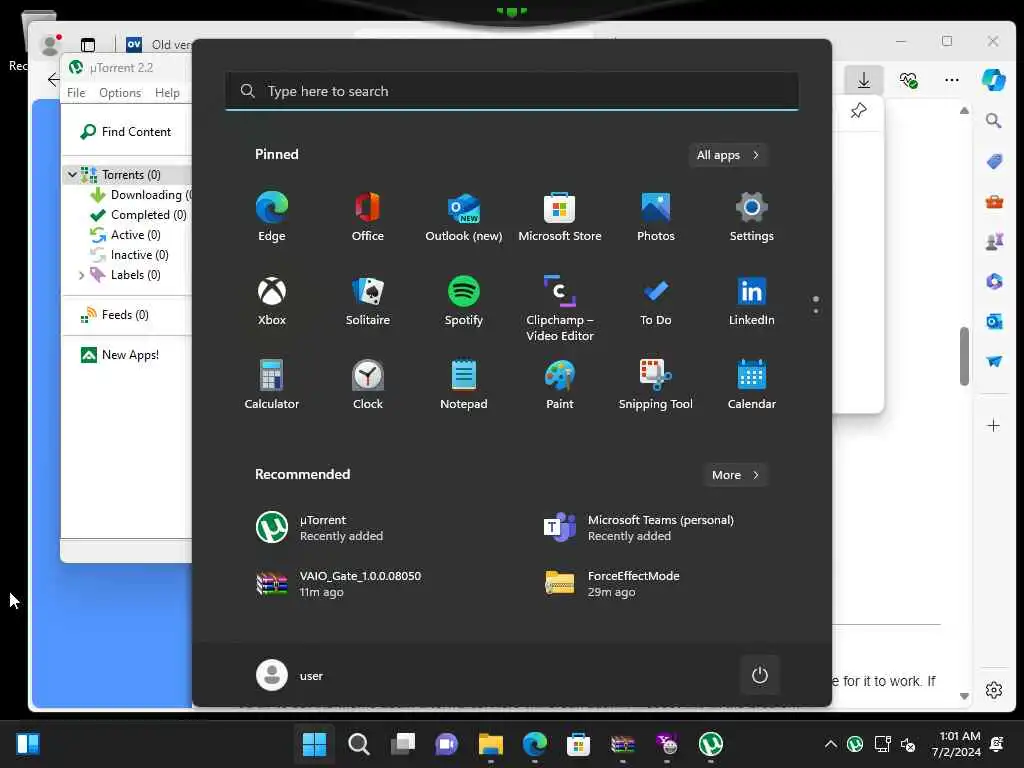Open Edge browser essentials heart icon
This screenshot has height=768, width=1024.
pyautogui.click(x=908, y=80)
